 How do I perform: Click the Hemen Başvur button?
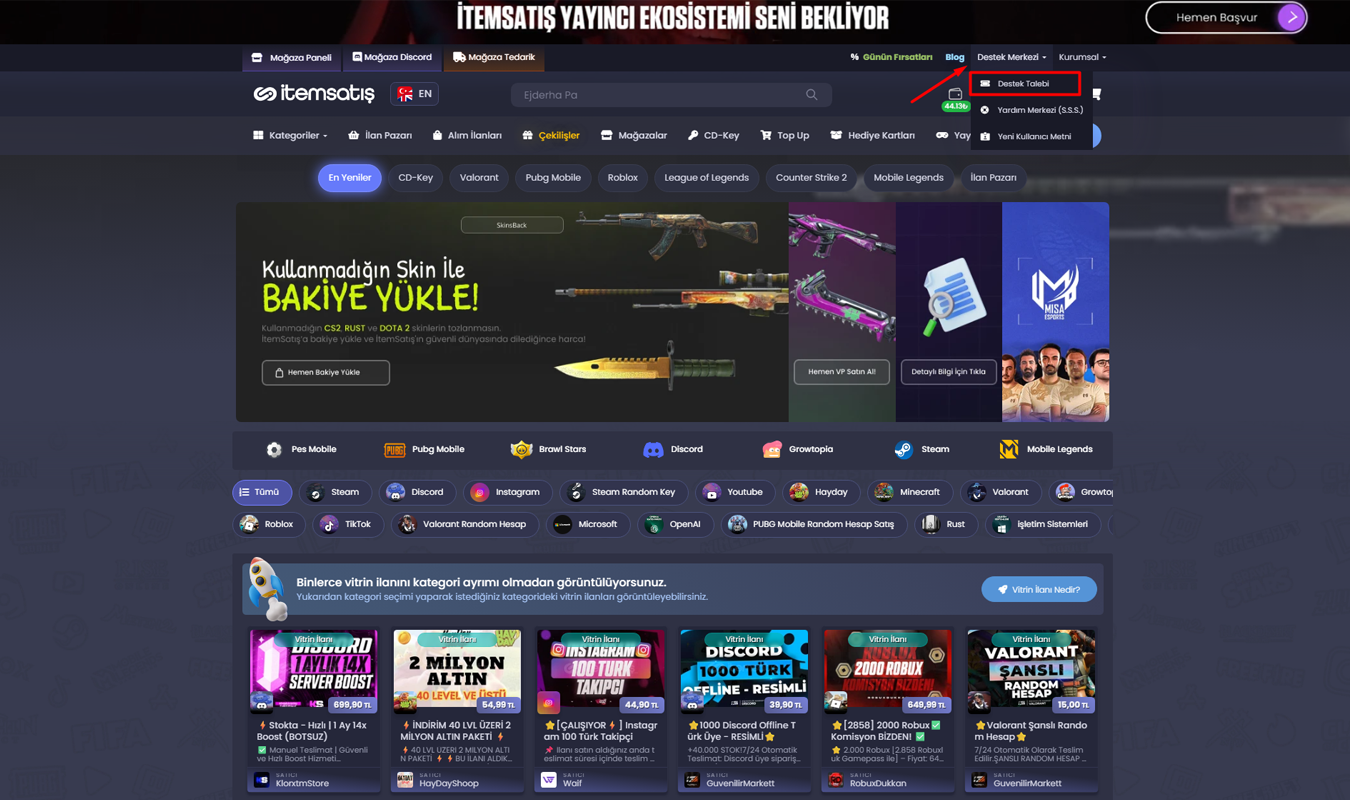1227,17
